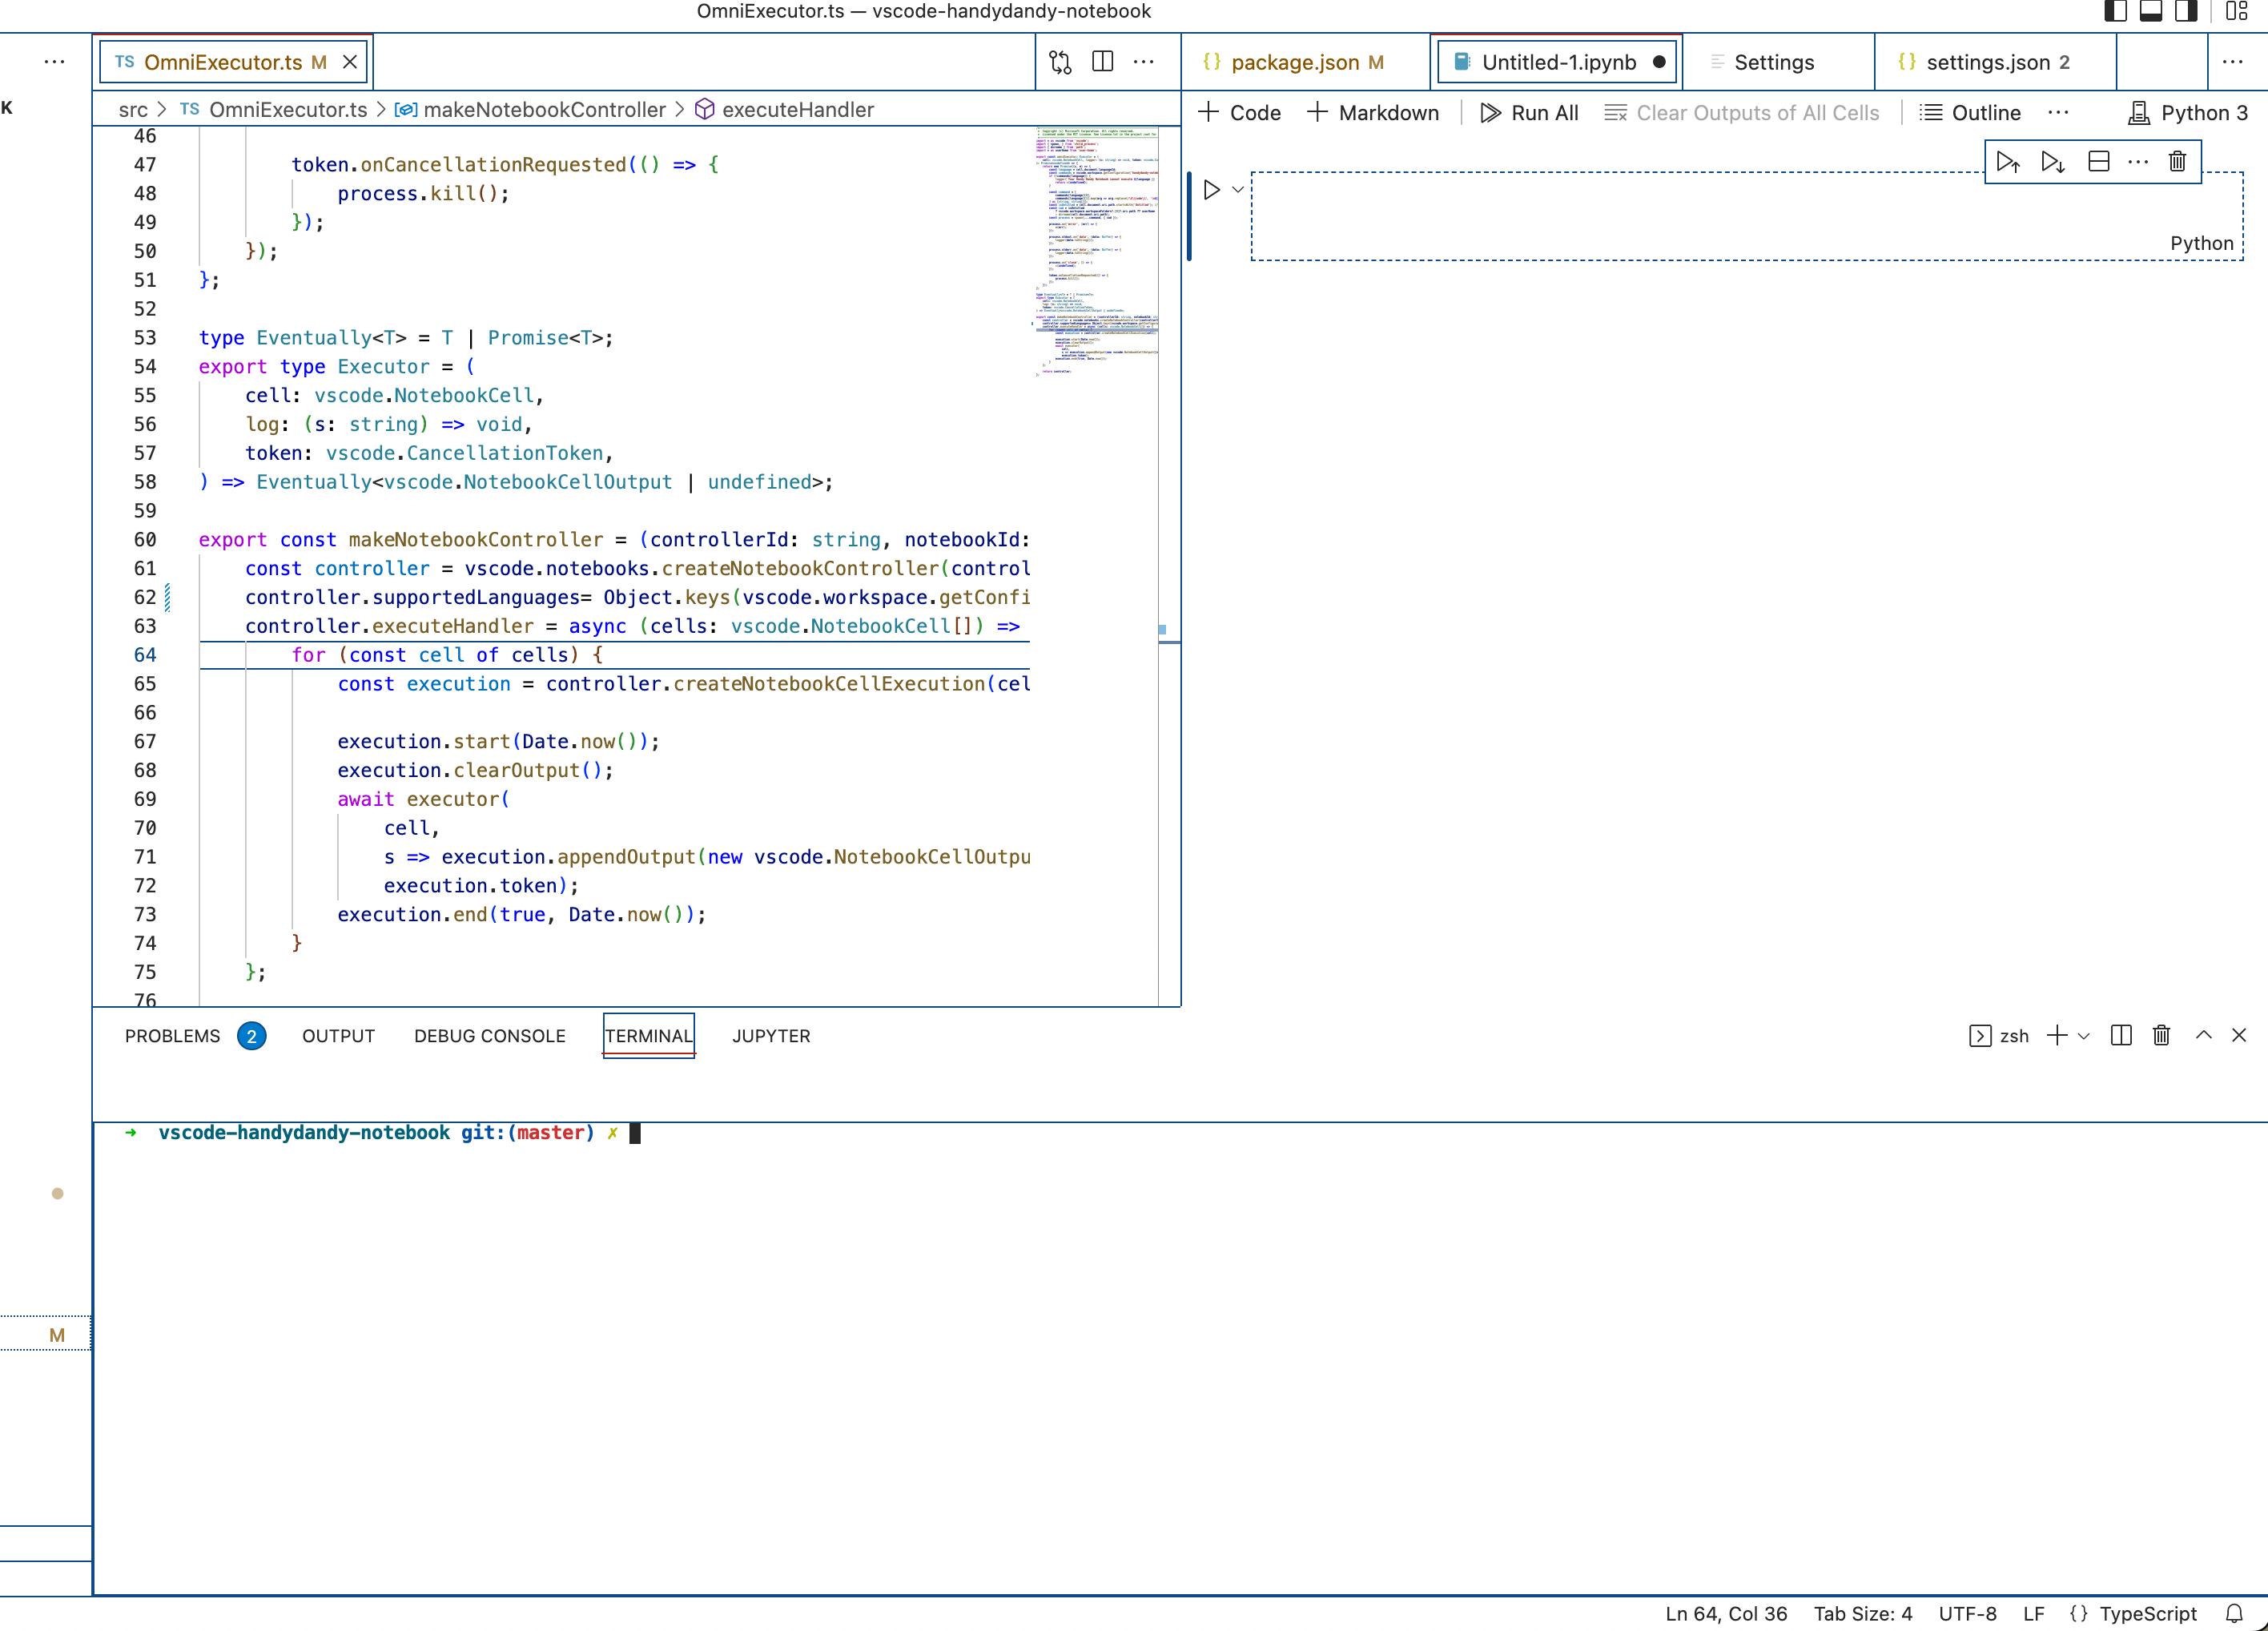Switch to the Untitled-1.ipynb tab
The image size is (2268, 1631).
[1557, 62]
